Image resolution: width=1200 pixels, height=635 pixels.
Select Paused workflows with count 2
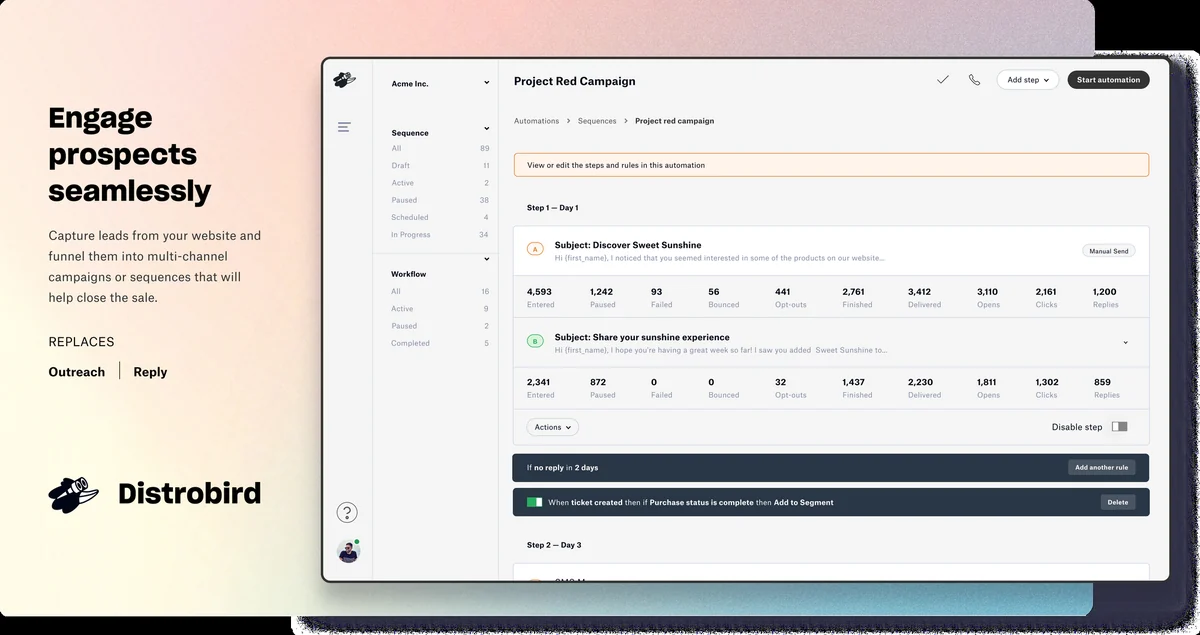coord(440,326)
